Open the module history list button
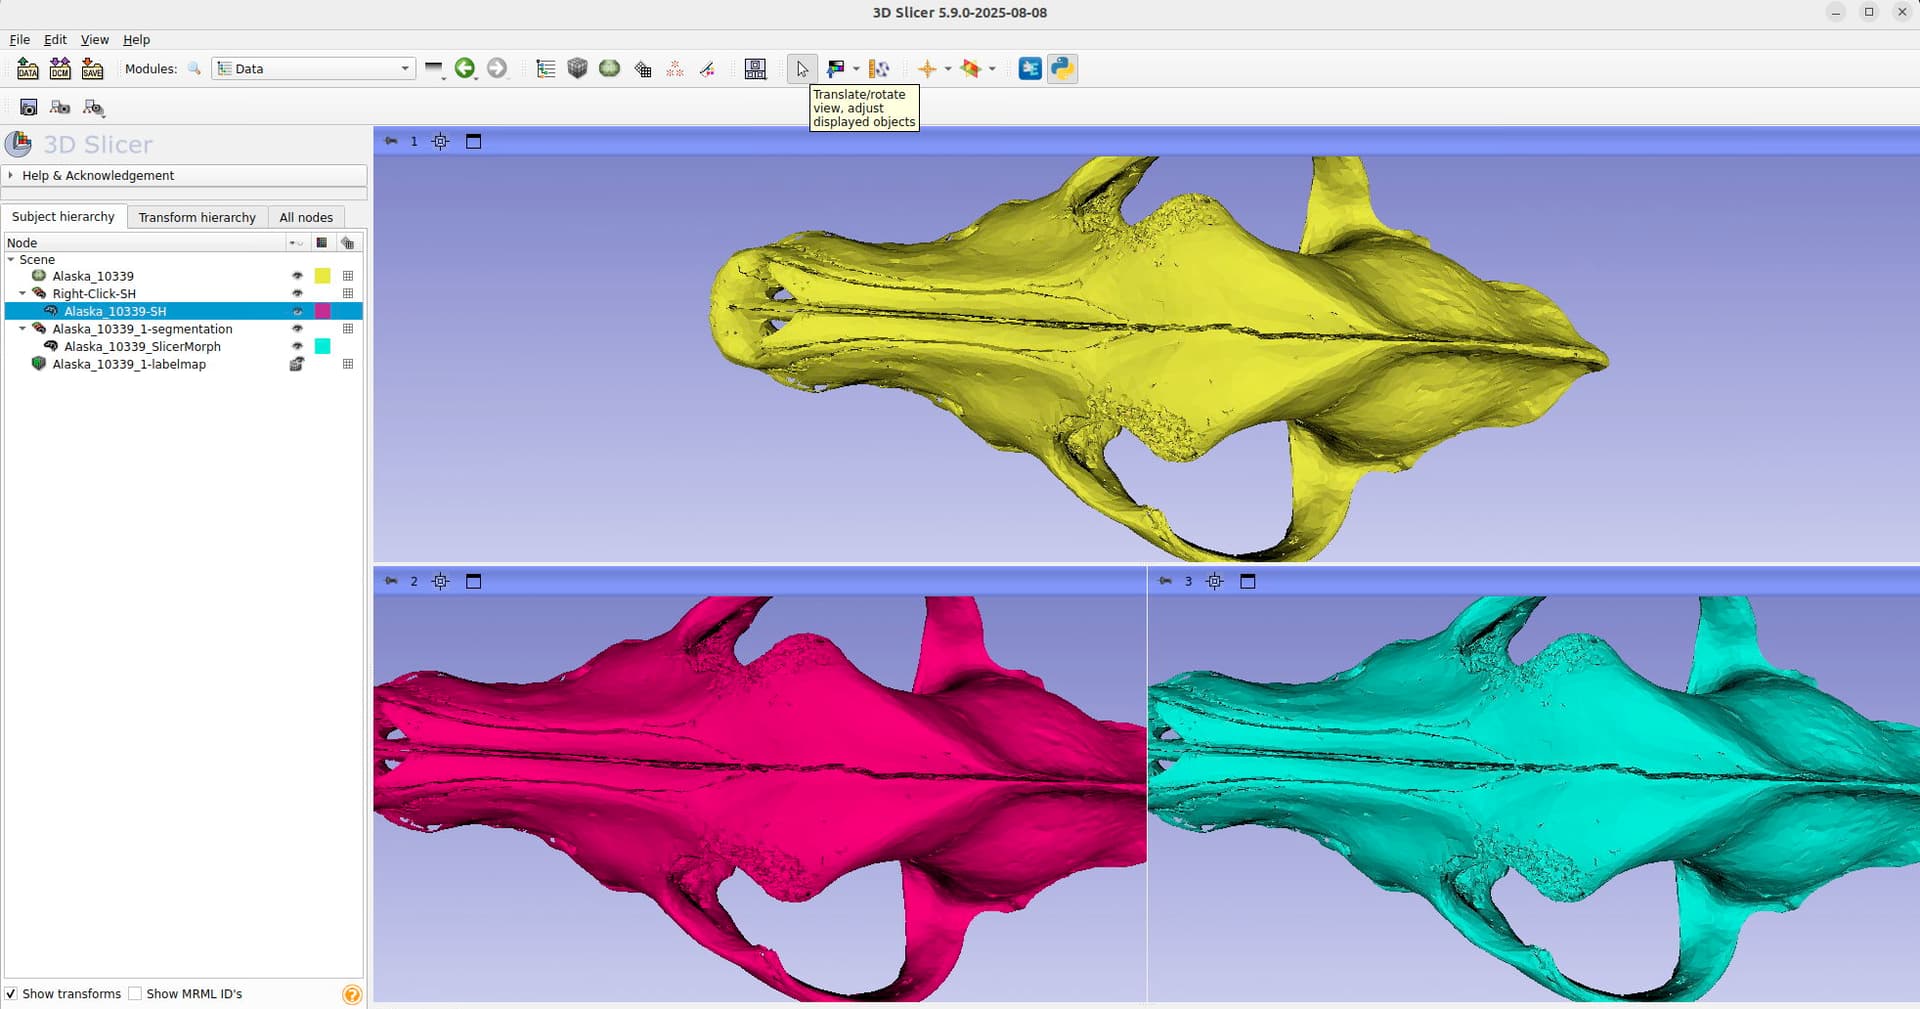1920x1009 pixels. coord(434,69)
